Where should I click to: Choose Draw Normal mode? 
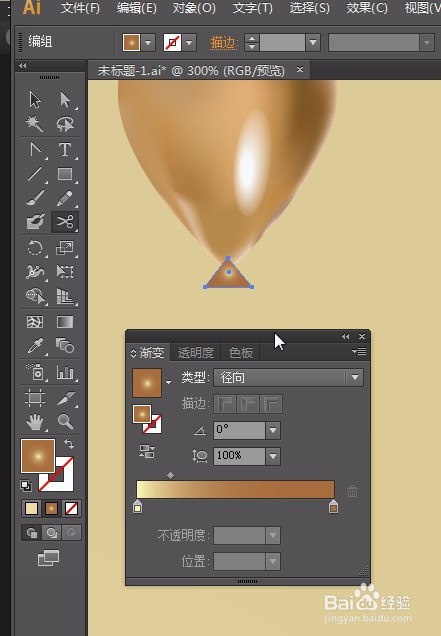tap(32, 533)
